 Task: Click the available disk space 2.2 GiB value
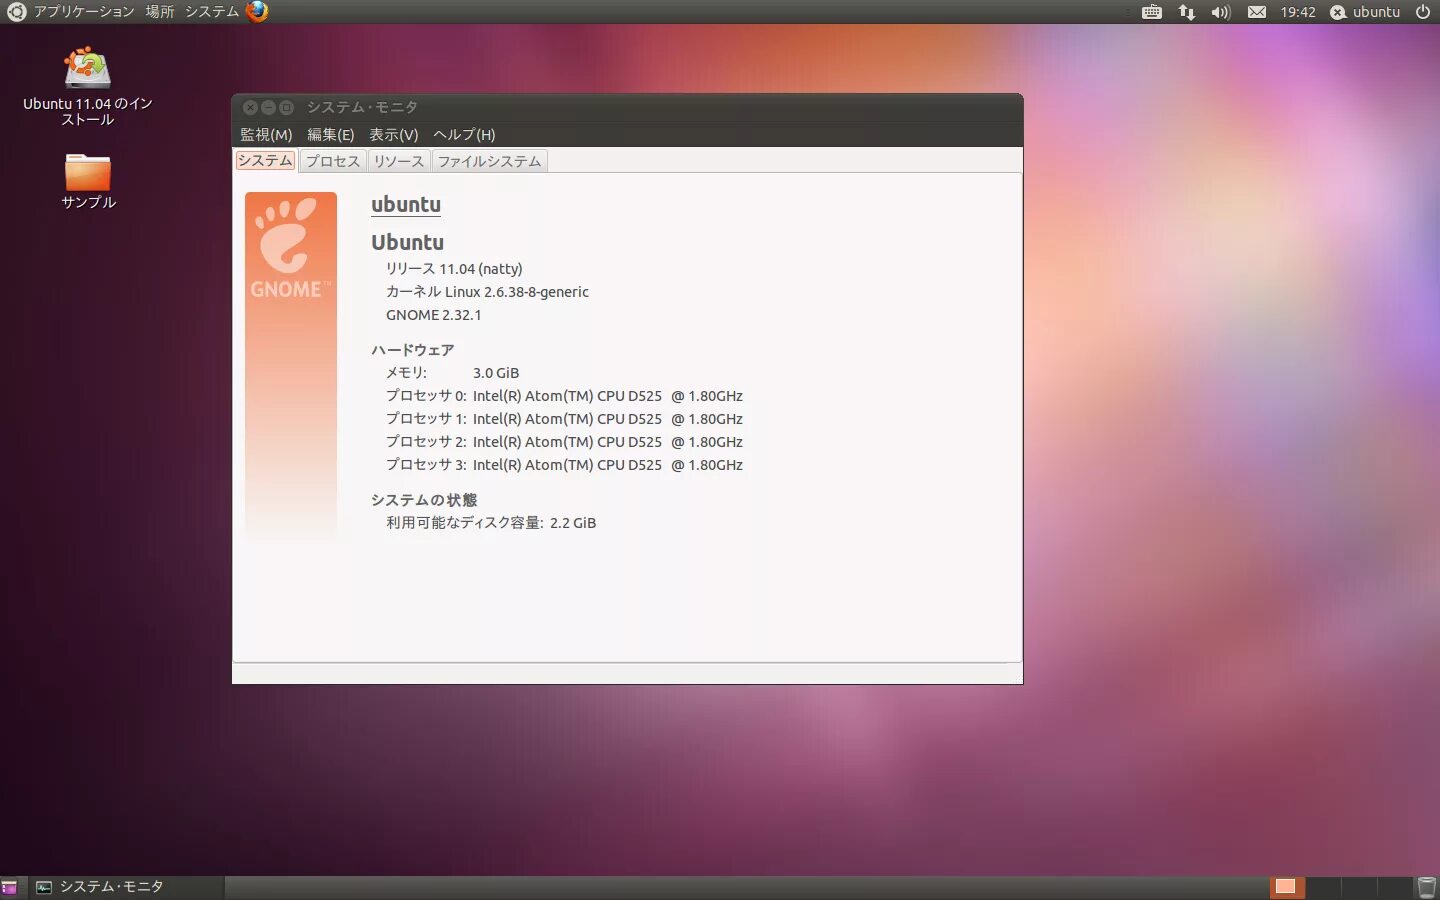[x=573, y=523]
